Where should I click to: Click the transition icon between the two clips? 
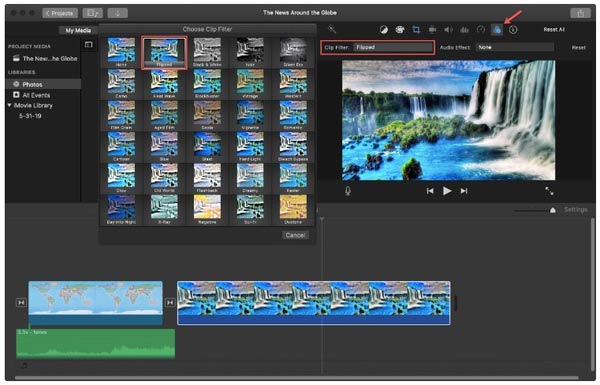pos(170,302)
